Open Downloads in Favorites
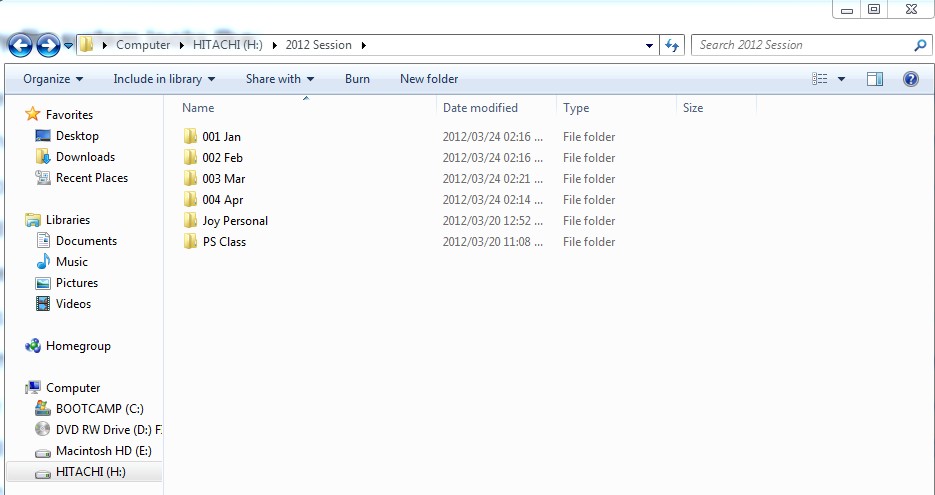This screenshot has width=935, height=495. [x=85, y=157]
